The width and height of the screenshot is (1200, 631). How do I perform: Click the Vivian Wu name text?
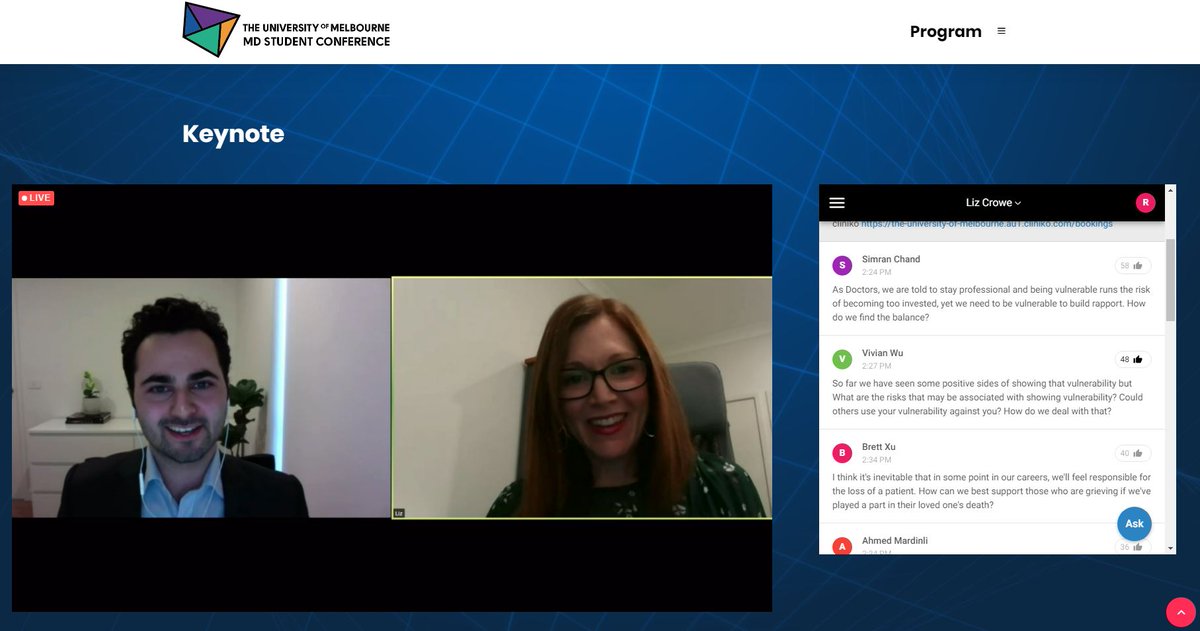(882, 353)
